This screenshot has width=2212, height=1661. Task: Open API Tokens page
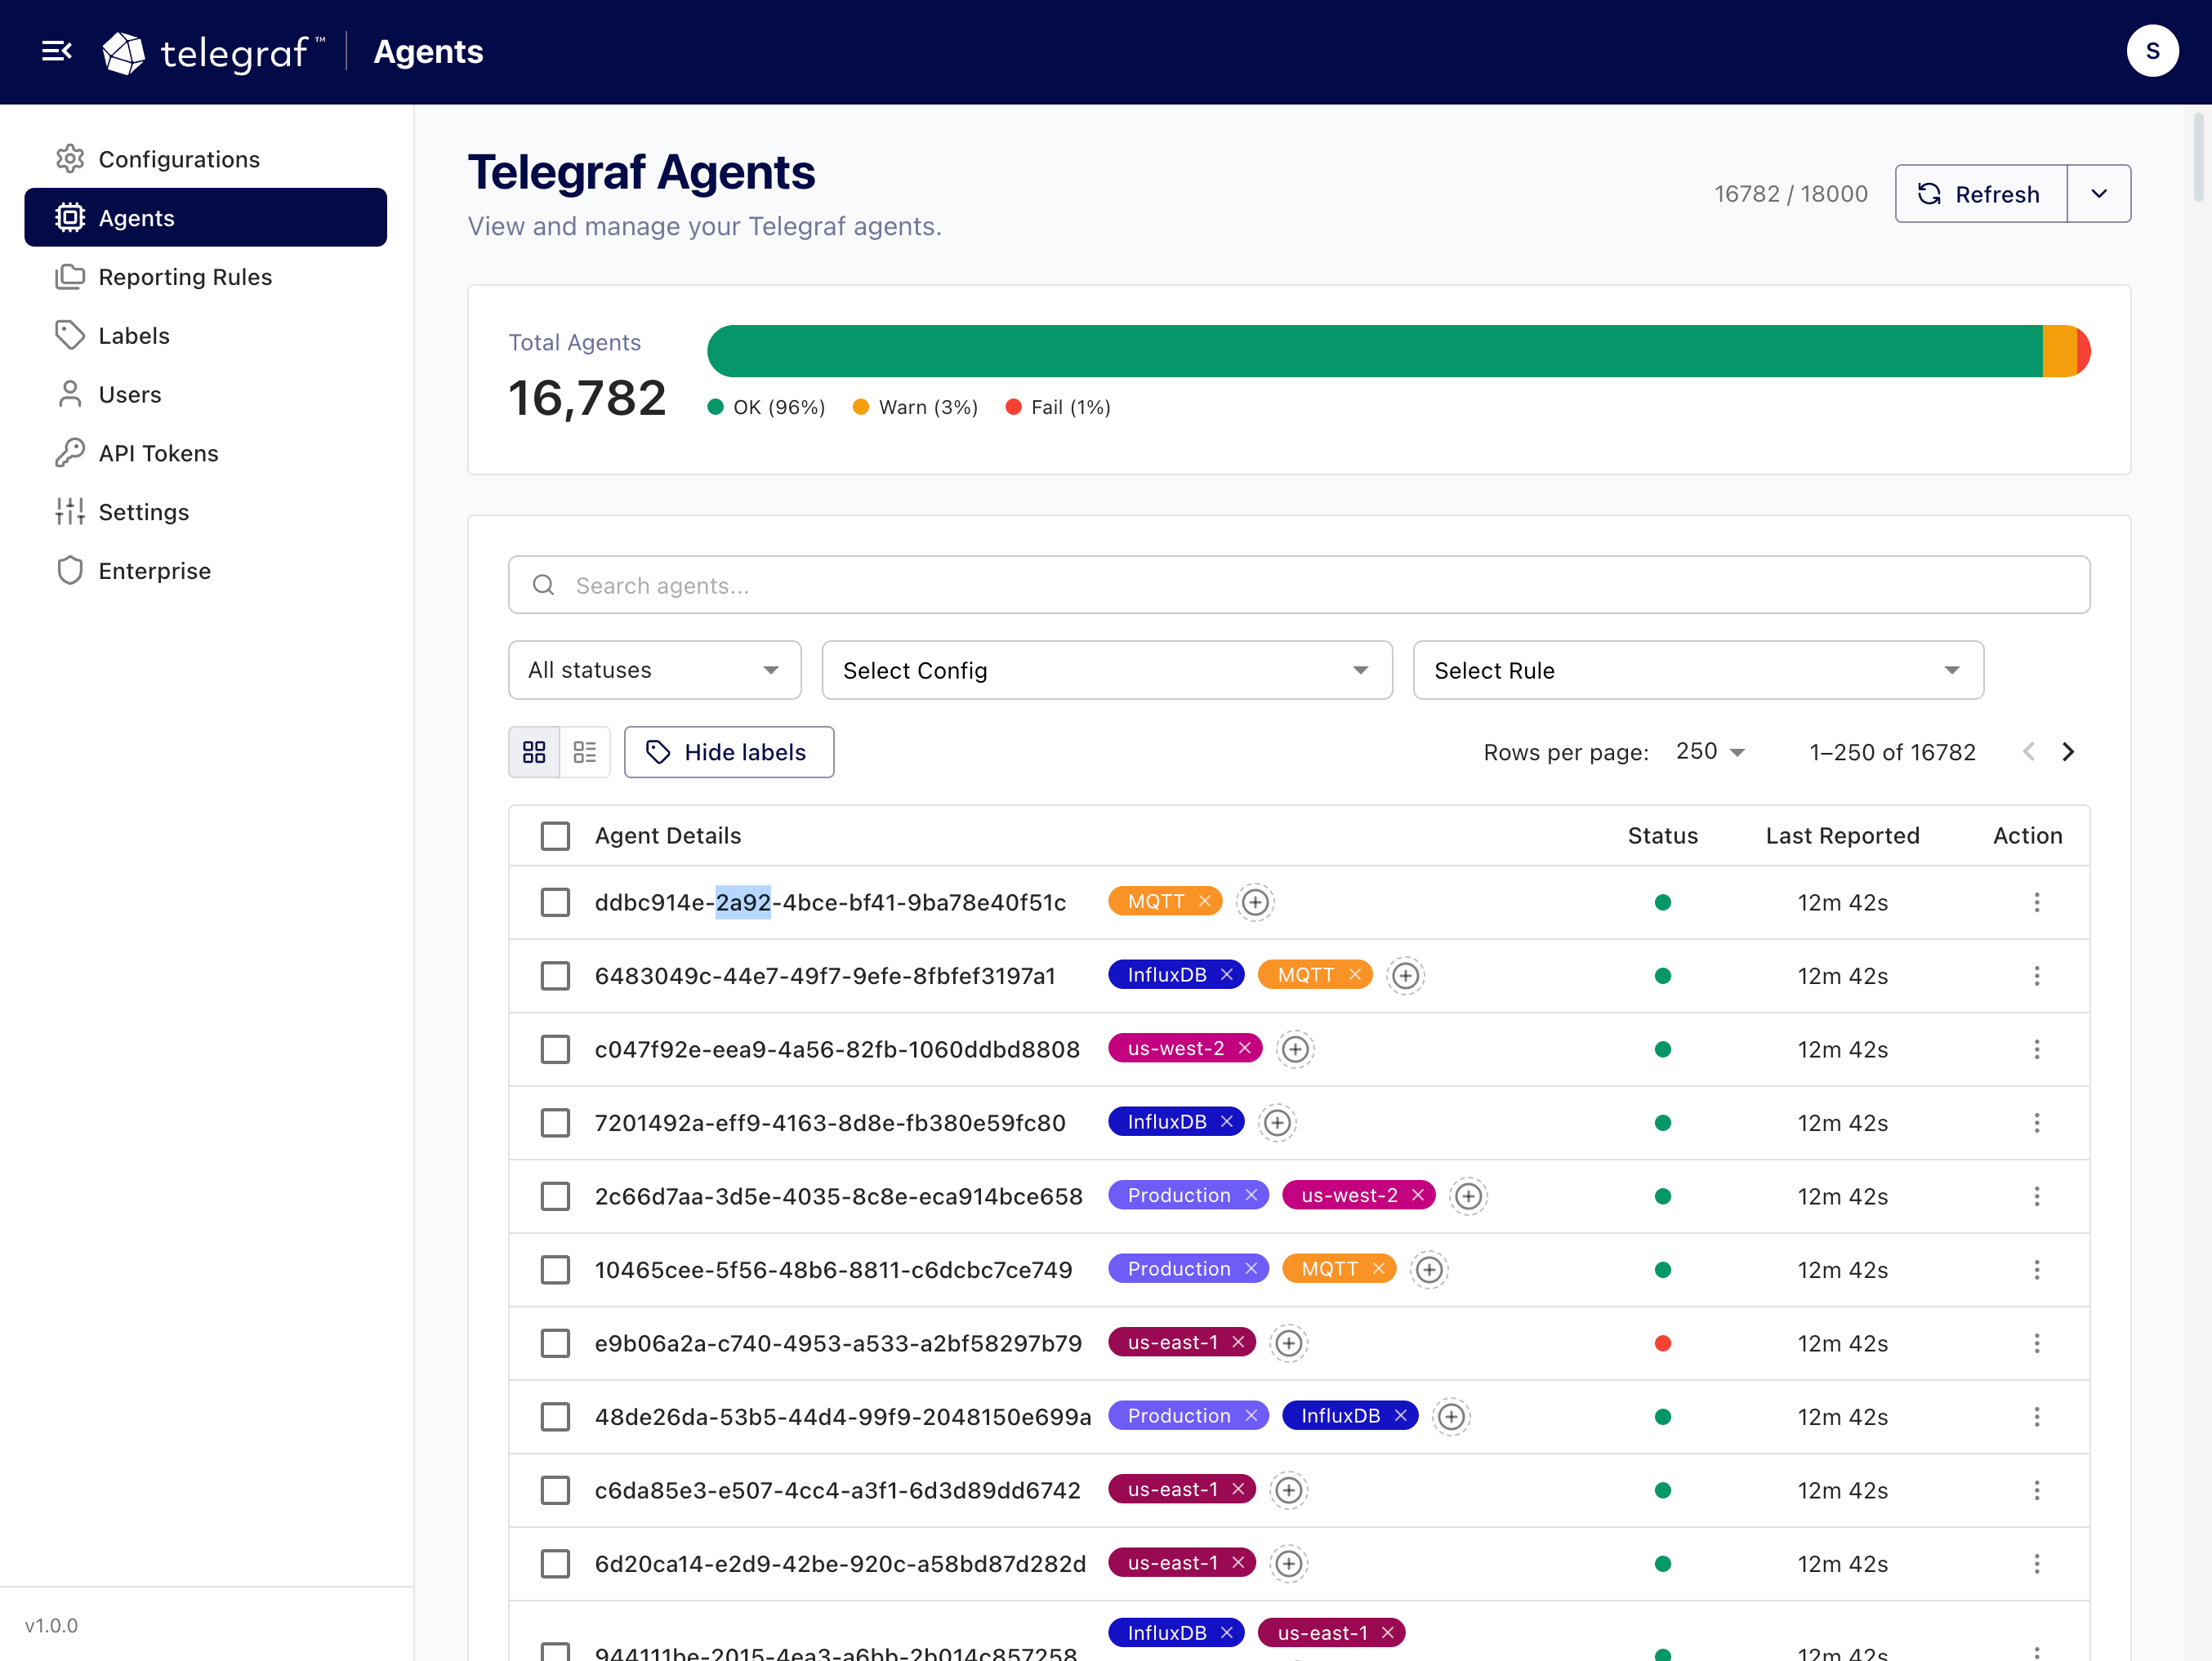click(206, 453)
